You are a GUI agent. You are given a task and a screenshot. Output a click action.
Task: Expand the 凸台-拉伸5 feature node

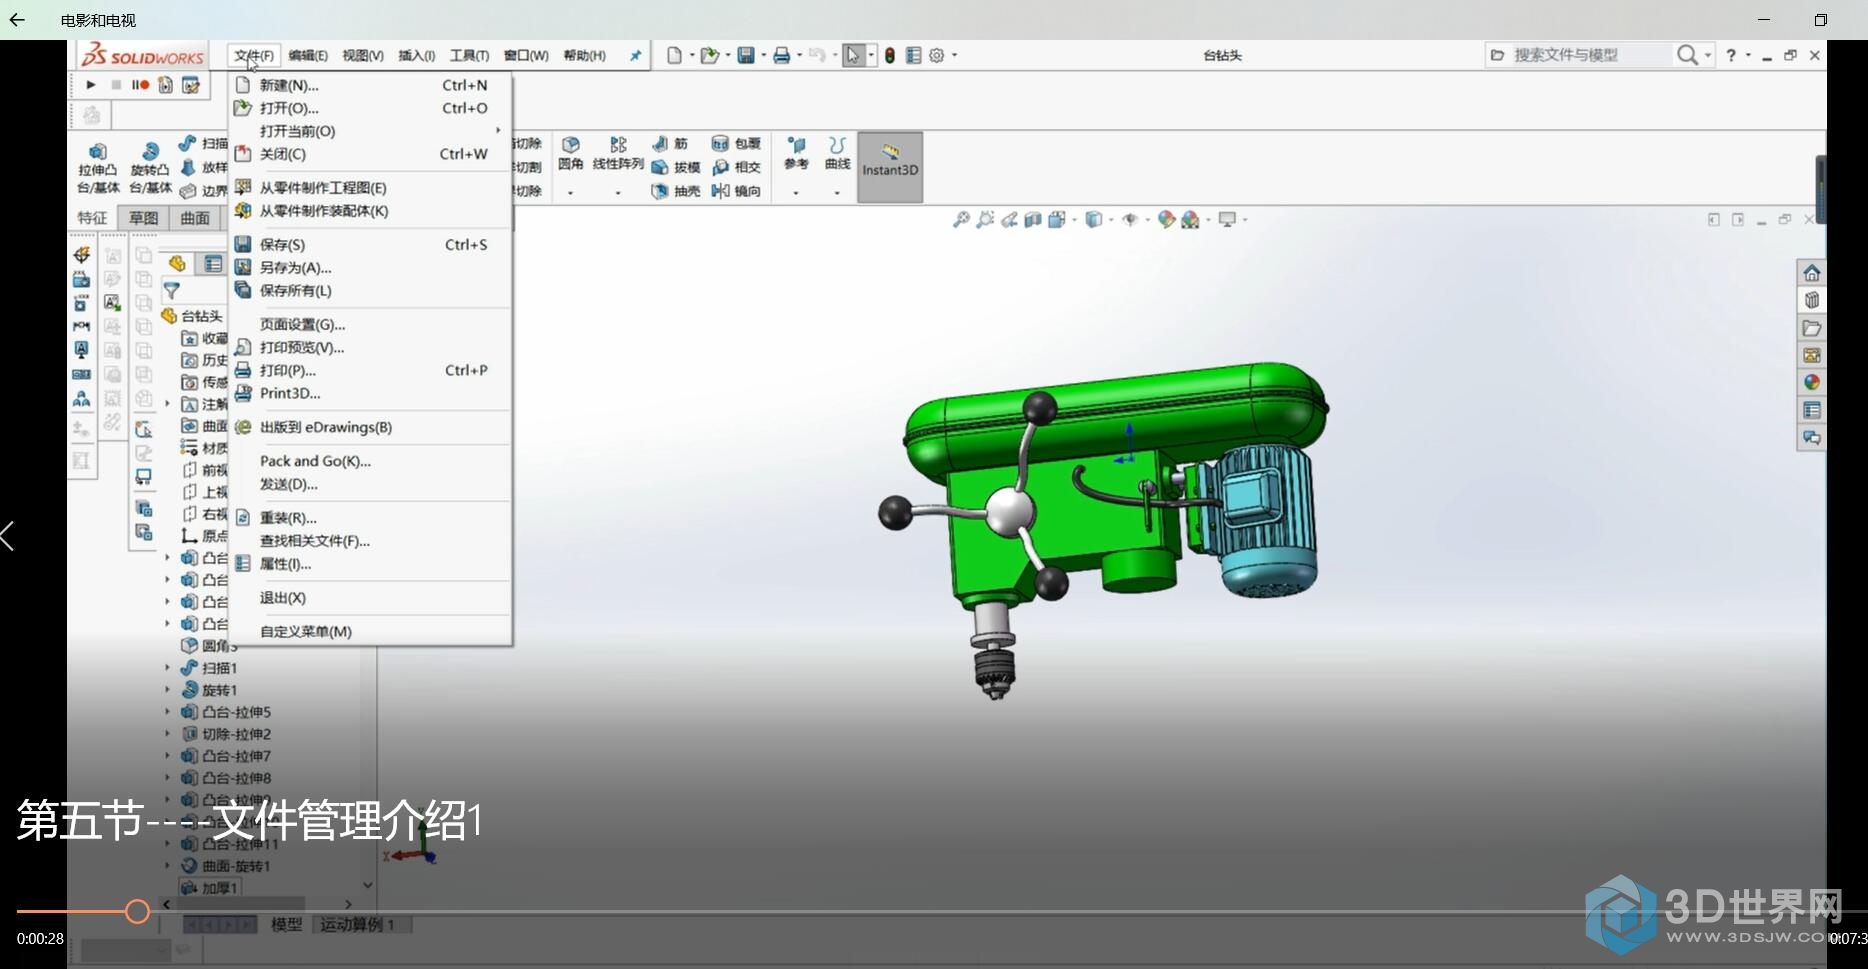[167, 712]
